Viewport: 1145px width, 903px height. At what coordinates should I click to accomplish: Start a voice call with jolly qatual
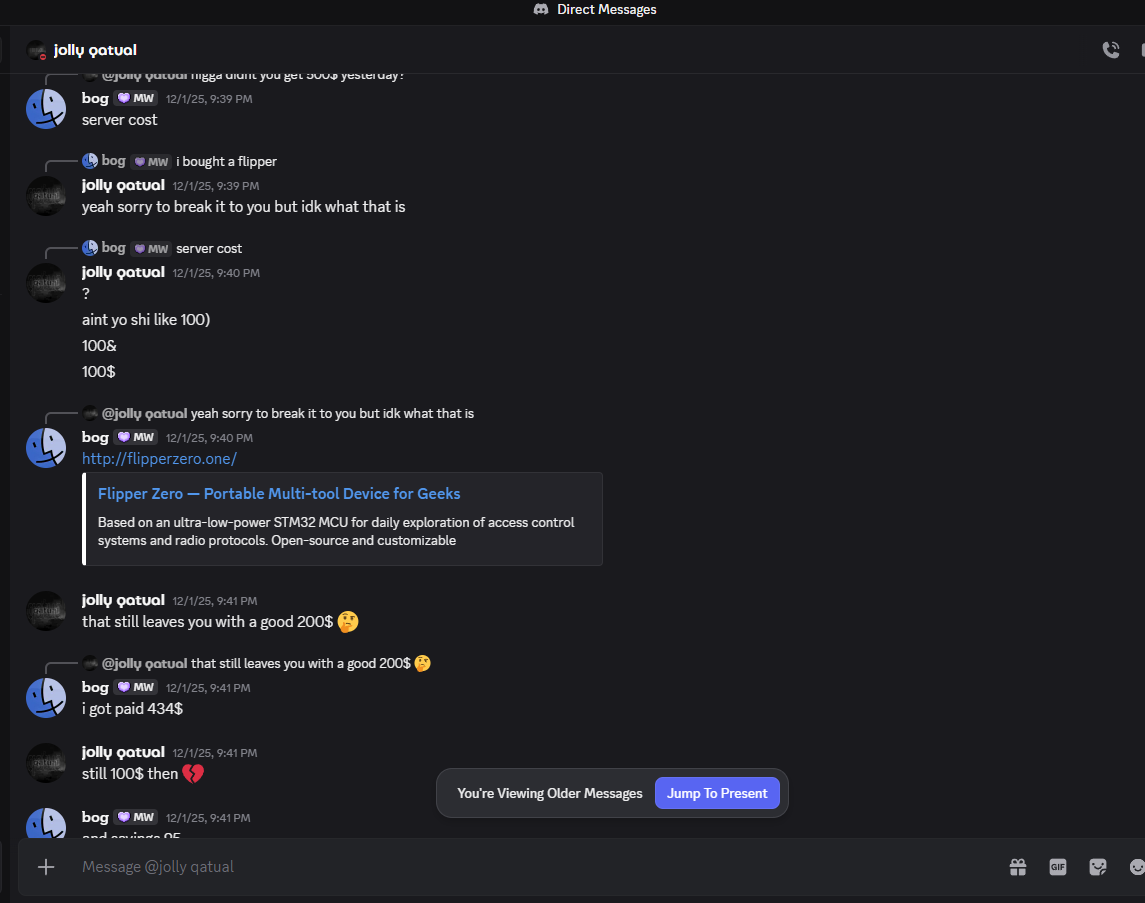point(1110,50)
